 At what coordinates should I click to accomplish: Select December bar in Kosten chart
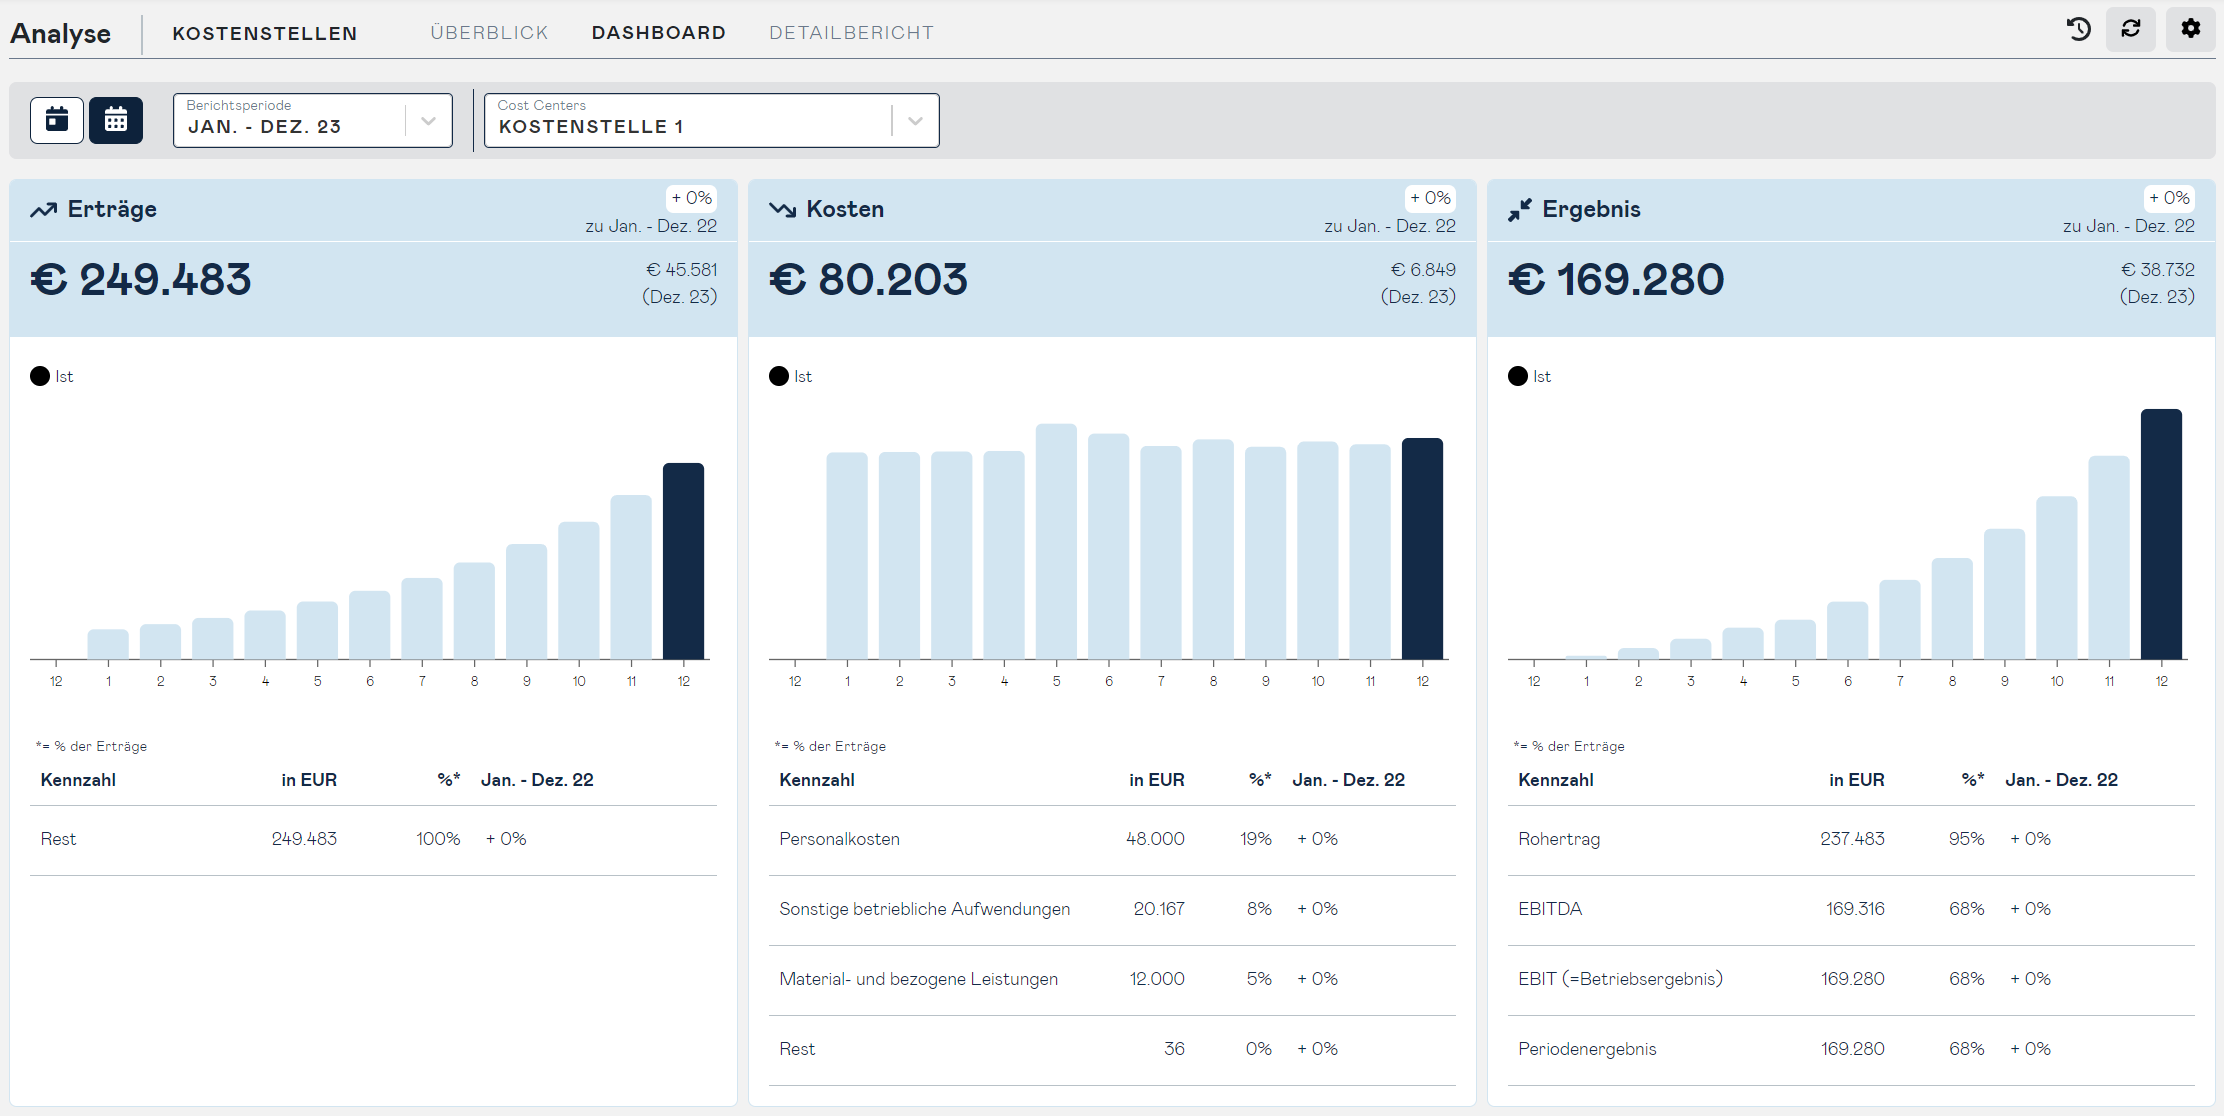click(x=1423, y=548)
